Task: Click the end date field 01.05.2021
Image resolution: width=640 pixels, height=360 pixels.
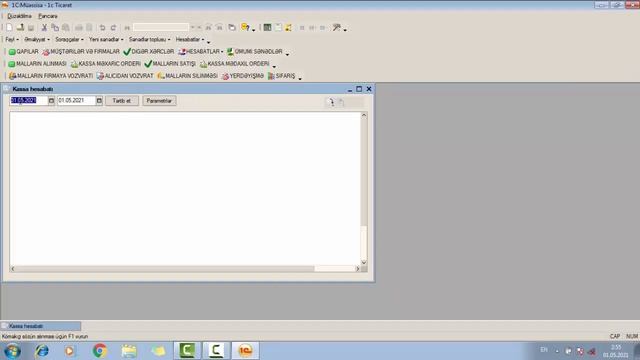Action: tap(76, 100)
